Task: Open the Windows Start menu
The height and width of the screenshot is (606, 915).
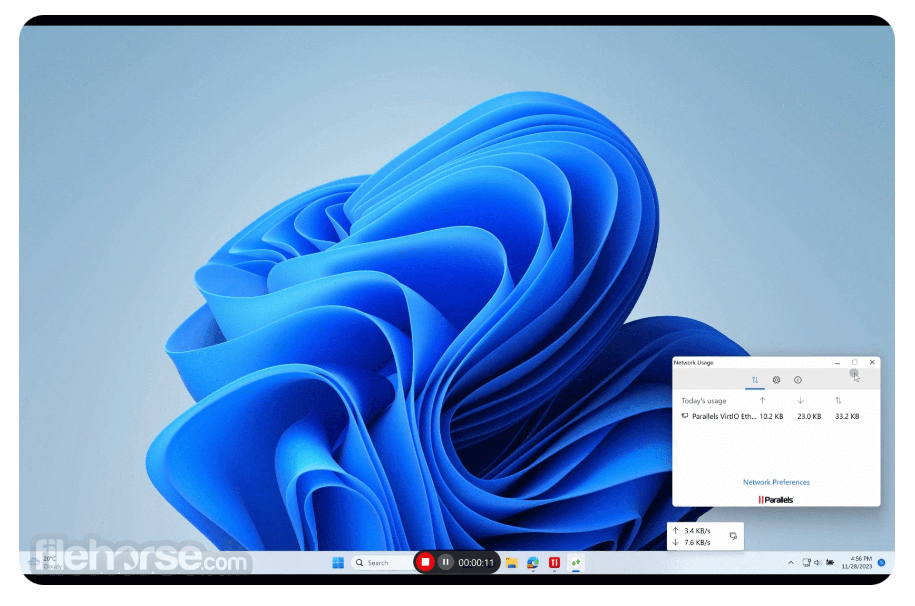Action: click(x=338, y=563)
